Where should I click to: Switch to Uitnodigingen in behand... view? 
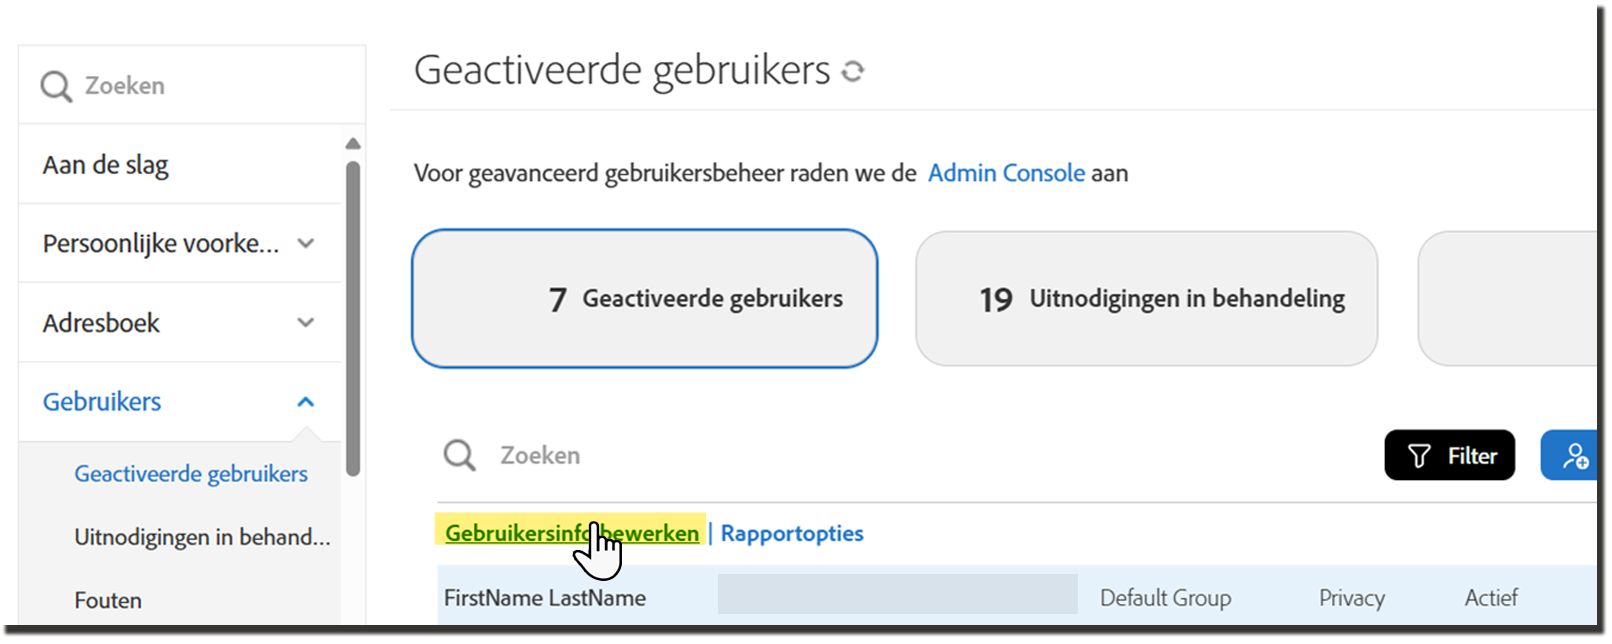pyautogui.click(x=202, y=536)
